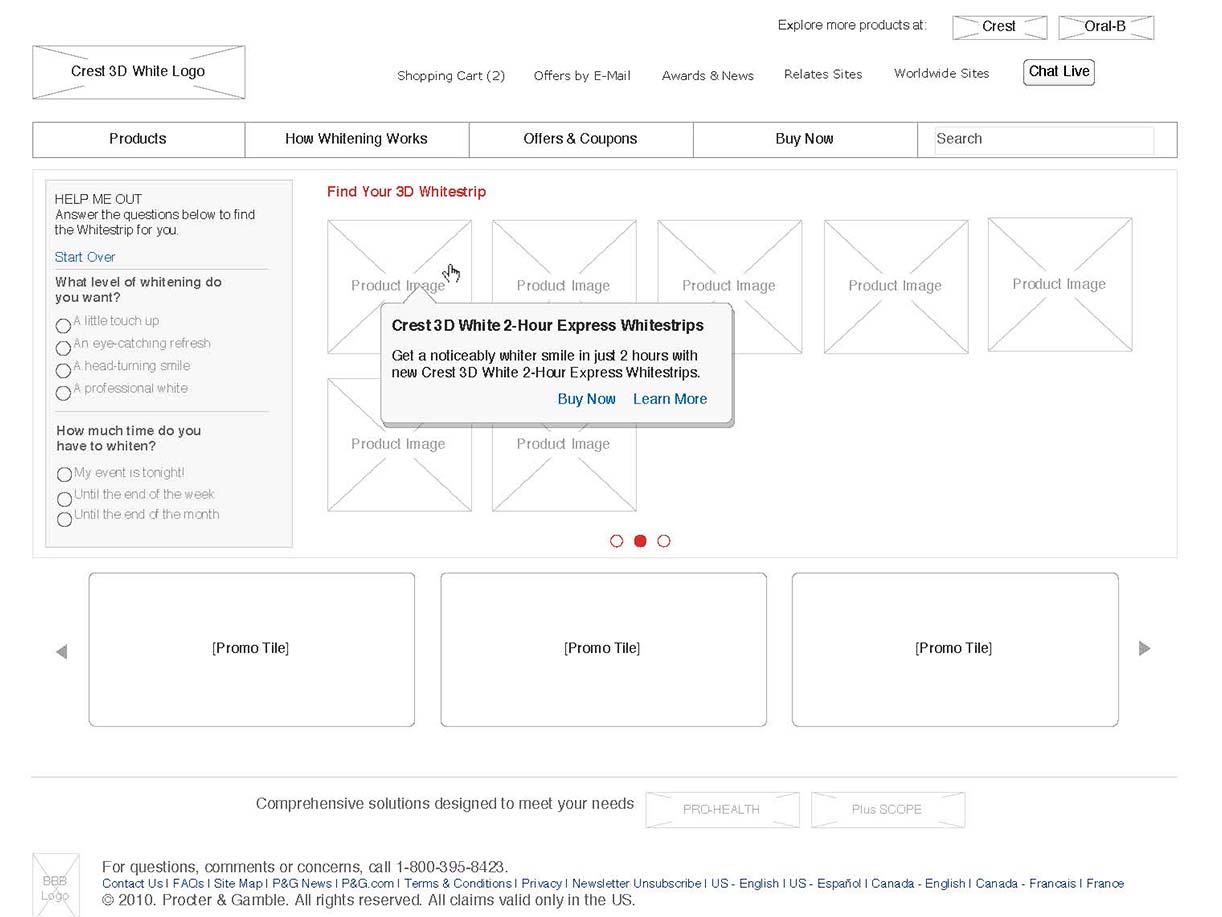Click 'Comprehensive solutions designed to meet your needs' text
Screen dimensions: 1222x917
[445, 804]
